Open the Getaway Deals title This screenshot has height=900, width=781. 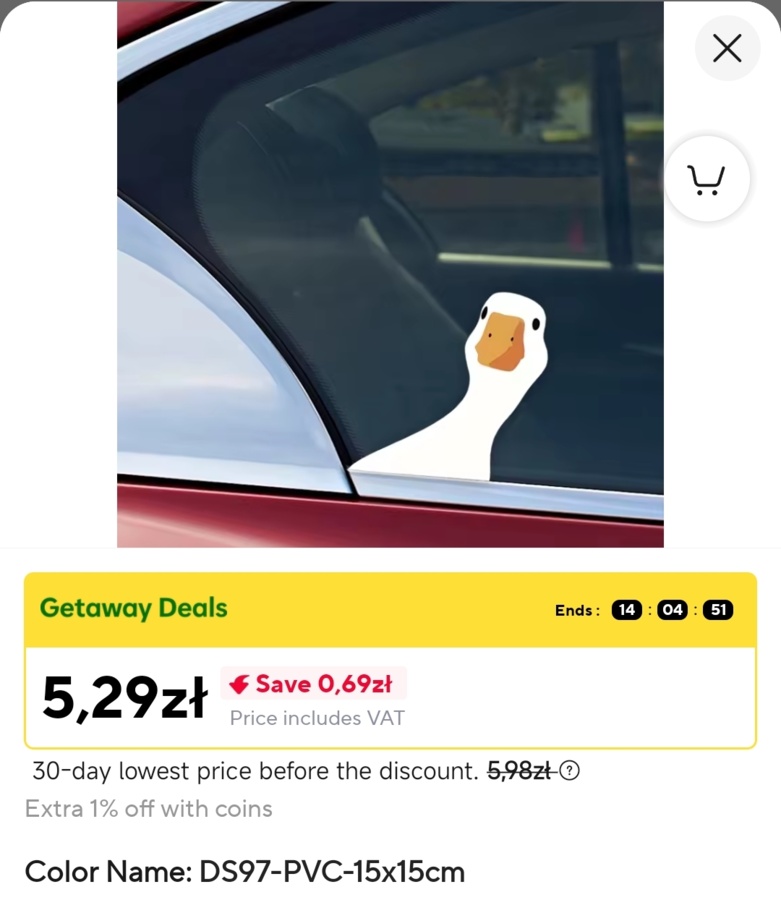pyautogui.click(x=134, y=608)
